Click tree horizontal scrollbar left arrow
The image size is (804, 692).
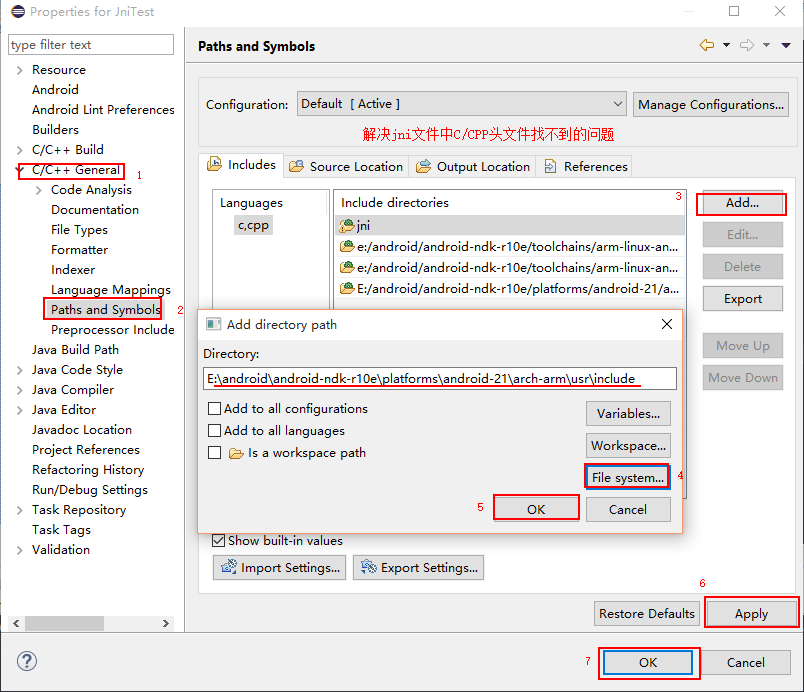click(16, 623)
